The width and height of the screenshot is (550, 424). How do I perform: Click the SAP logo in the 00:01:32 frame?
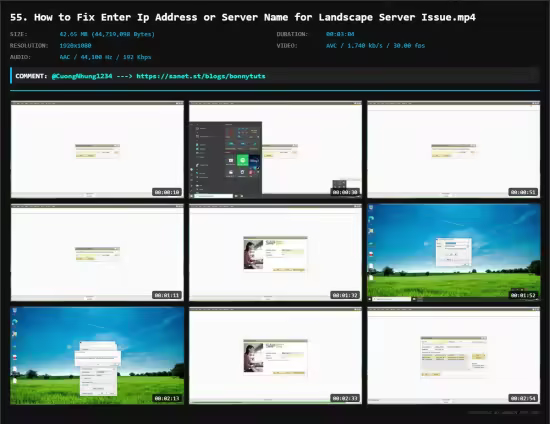tap(270, 243)
